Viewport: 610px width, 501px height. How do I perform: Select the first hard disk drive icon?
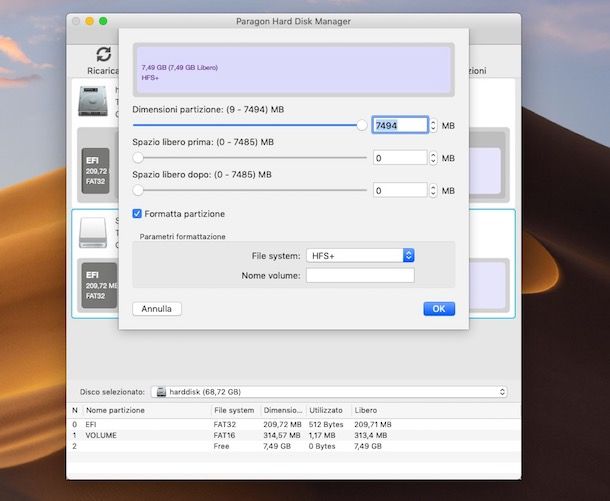93,101
